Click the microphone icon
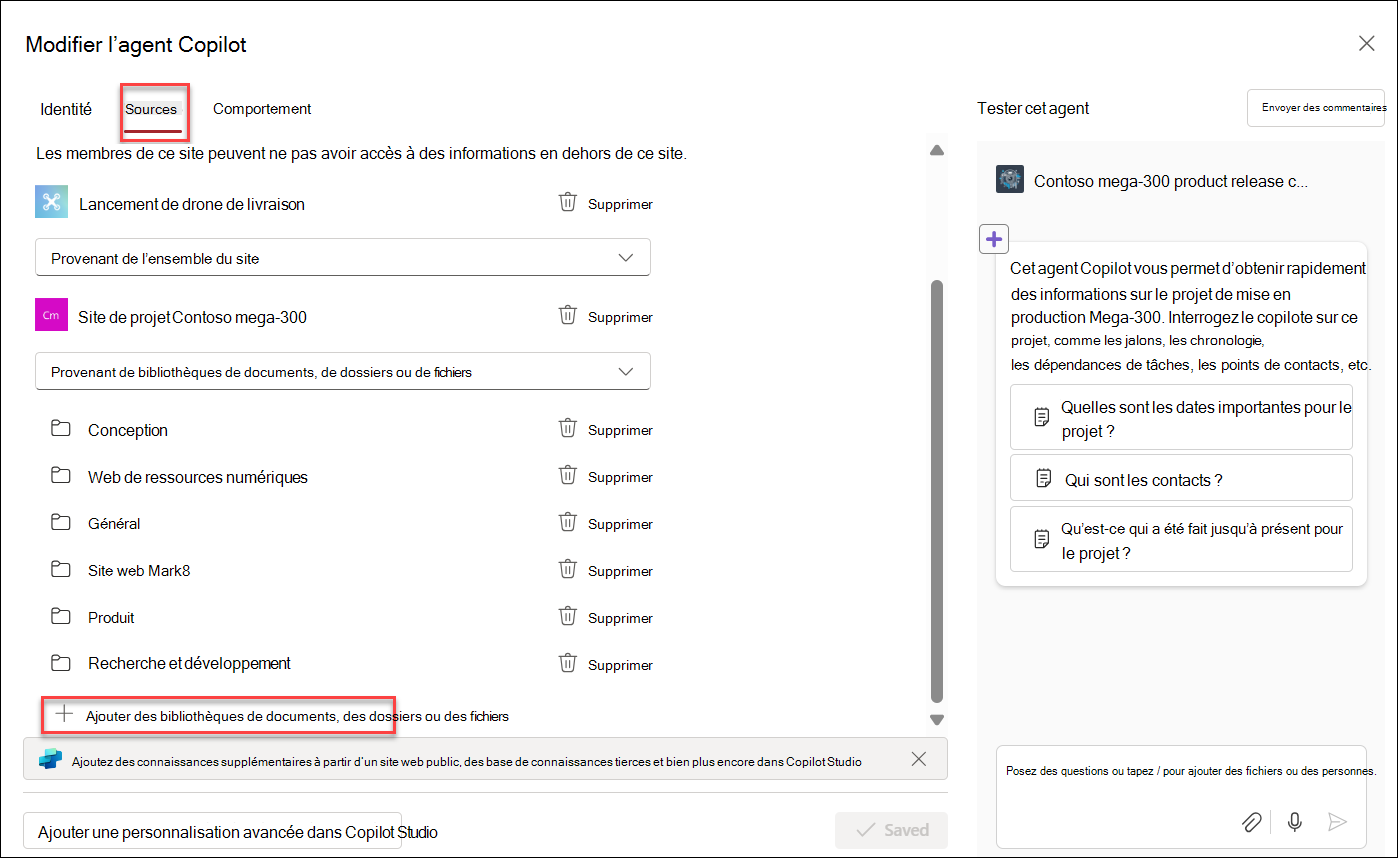Viewport: 1398px width, 858px height. pyautogui.click(x=1295, y=822)
